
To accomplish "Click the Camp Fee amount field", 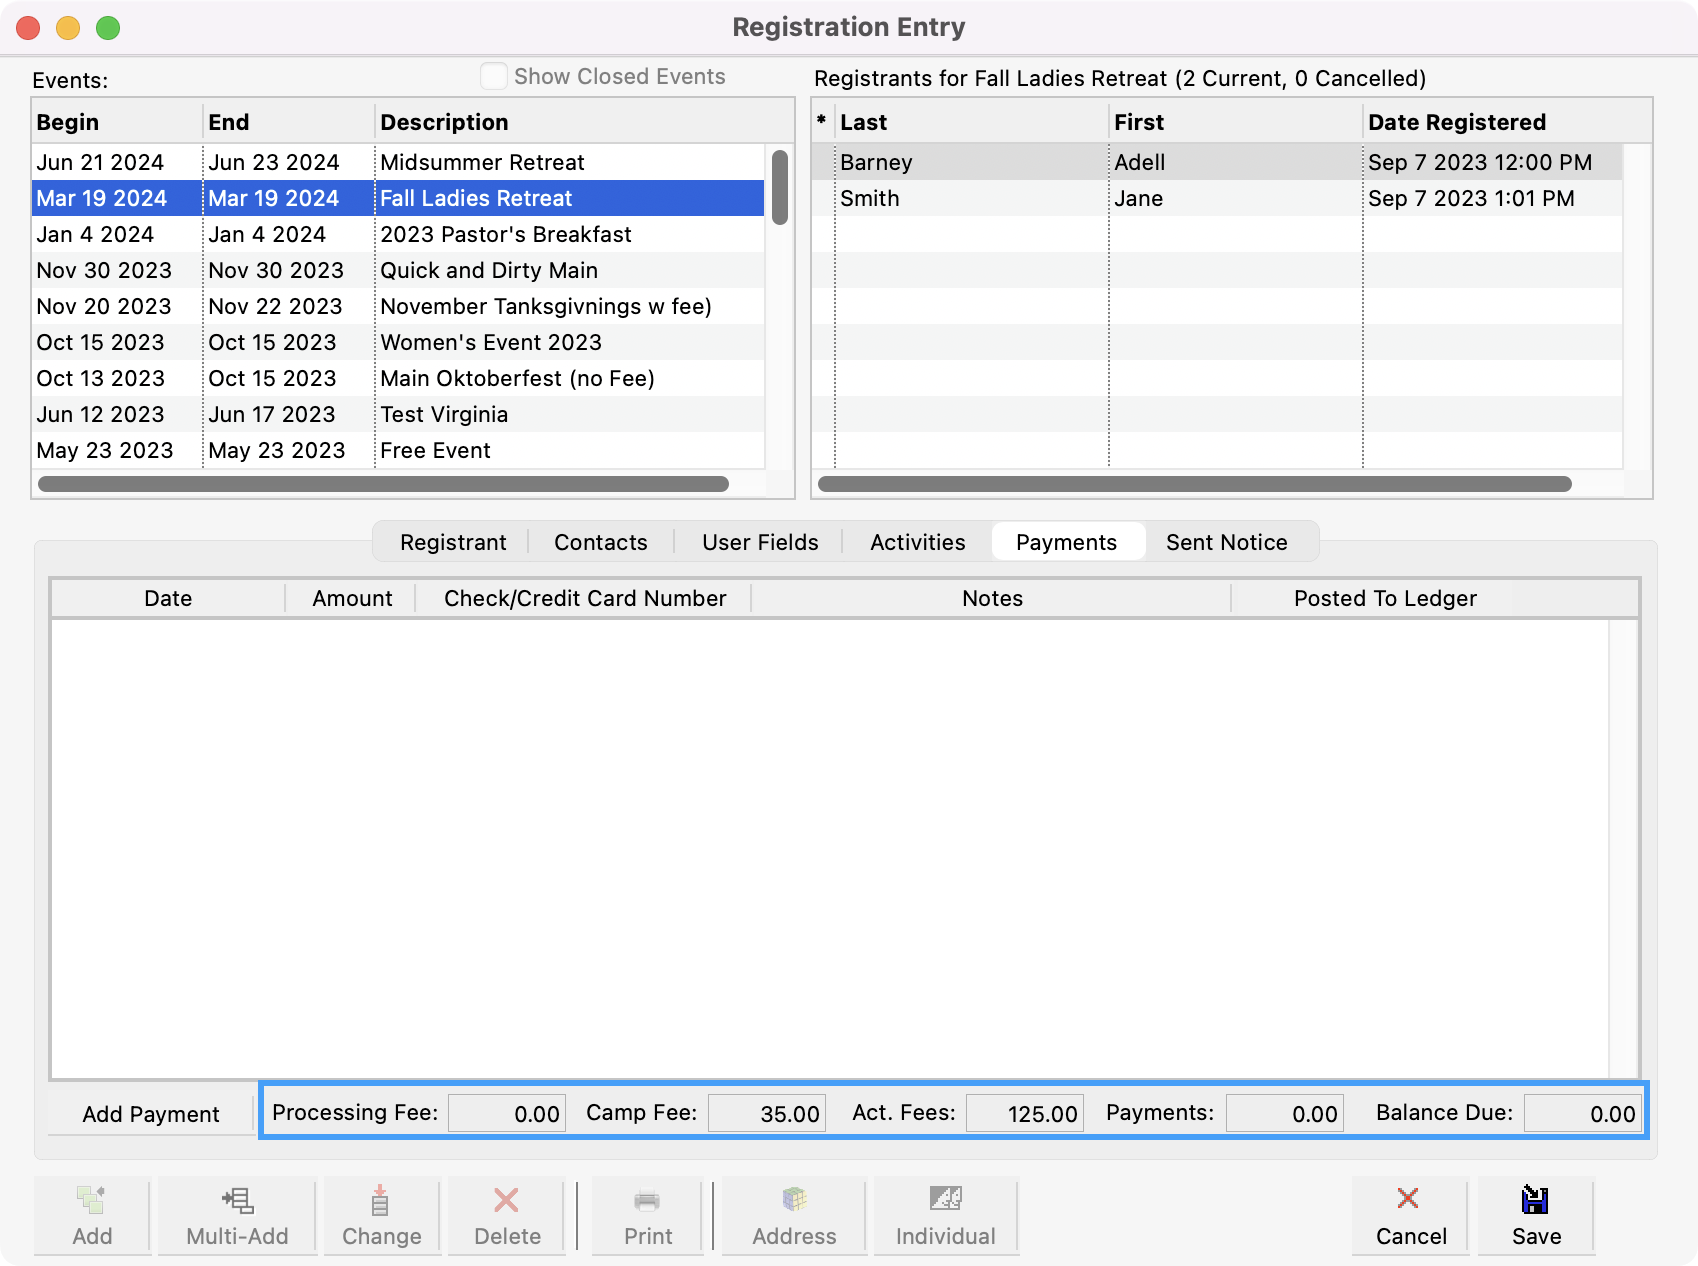I will point(767,1114).
